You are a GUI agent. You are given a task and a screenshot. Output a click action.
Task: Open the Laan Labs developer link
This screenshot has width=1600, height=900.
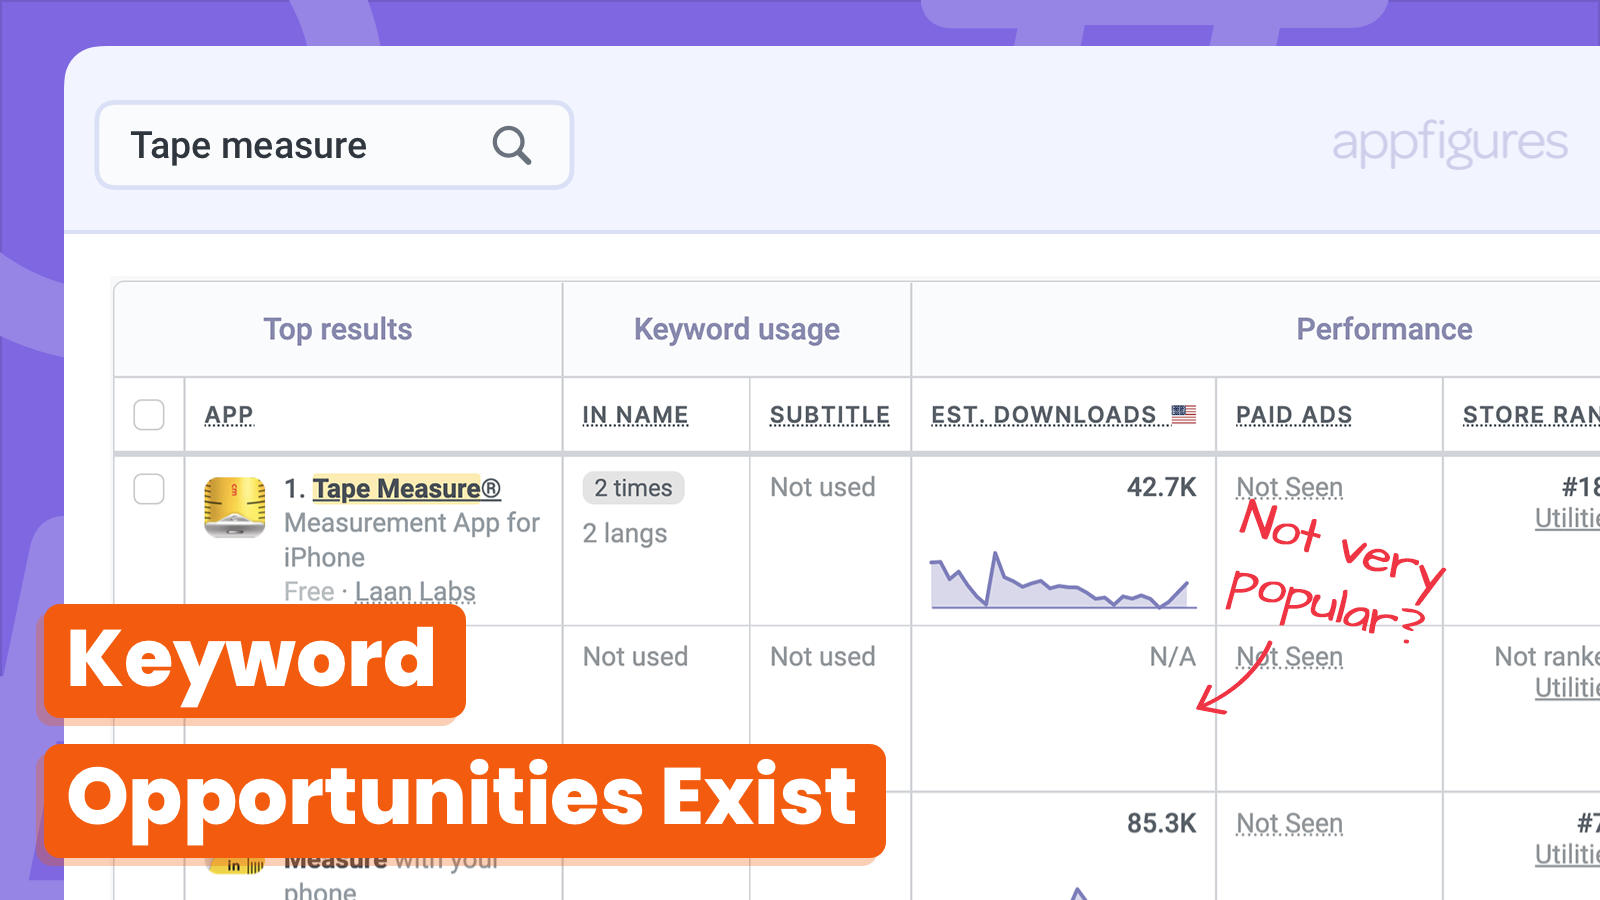point(415,591)
